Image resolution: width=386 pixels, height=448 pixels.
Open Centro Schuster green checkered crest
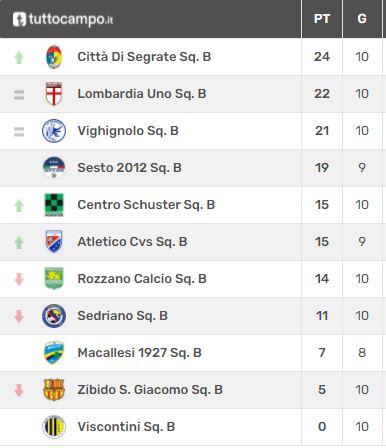point(54,205)
